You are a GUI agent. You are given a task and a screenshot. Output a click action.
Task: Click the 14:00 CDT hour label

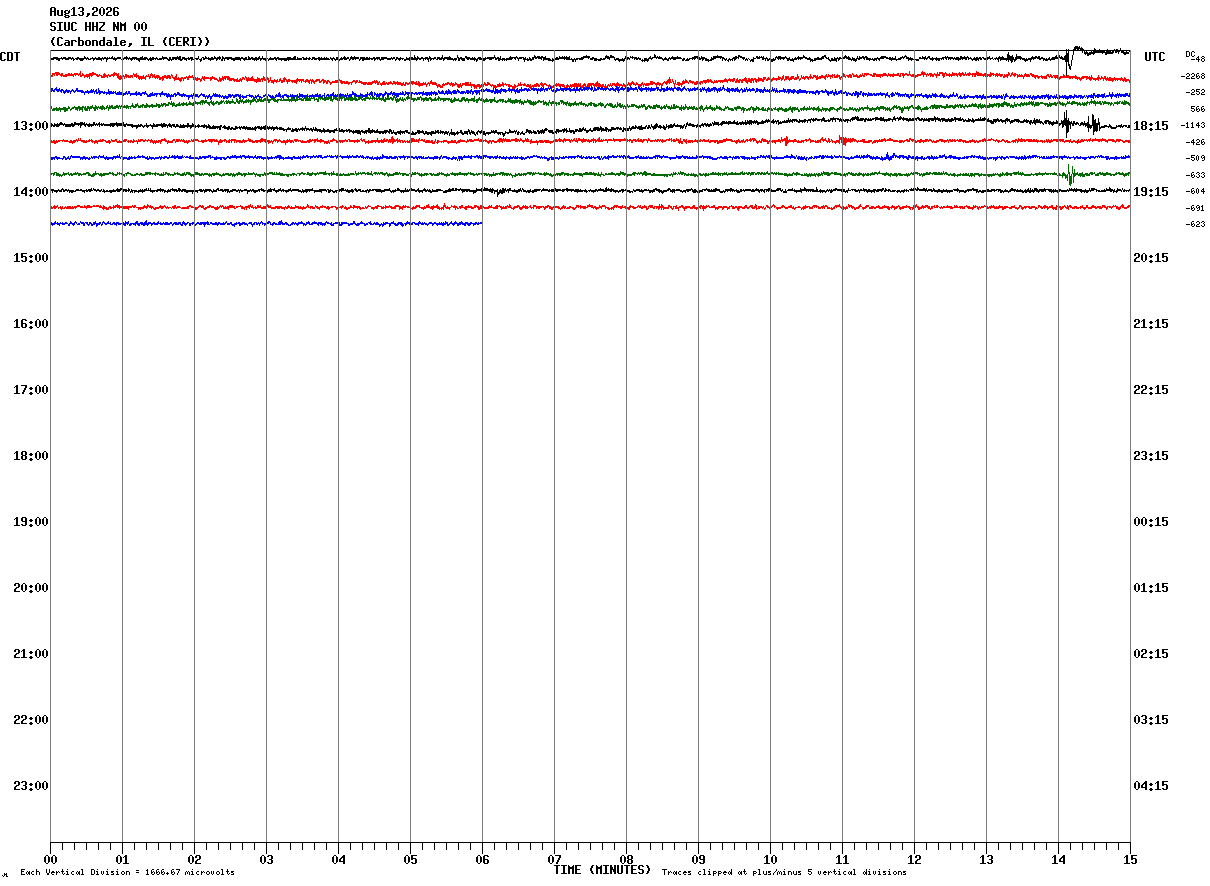point(30,192)
